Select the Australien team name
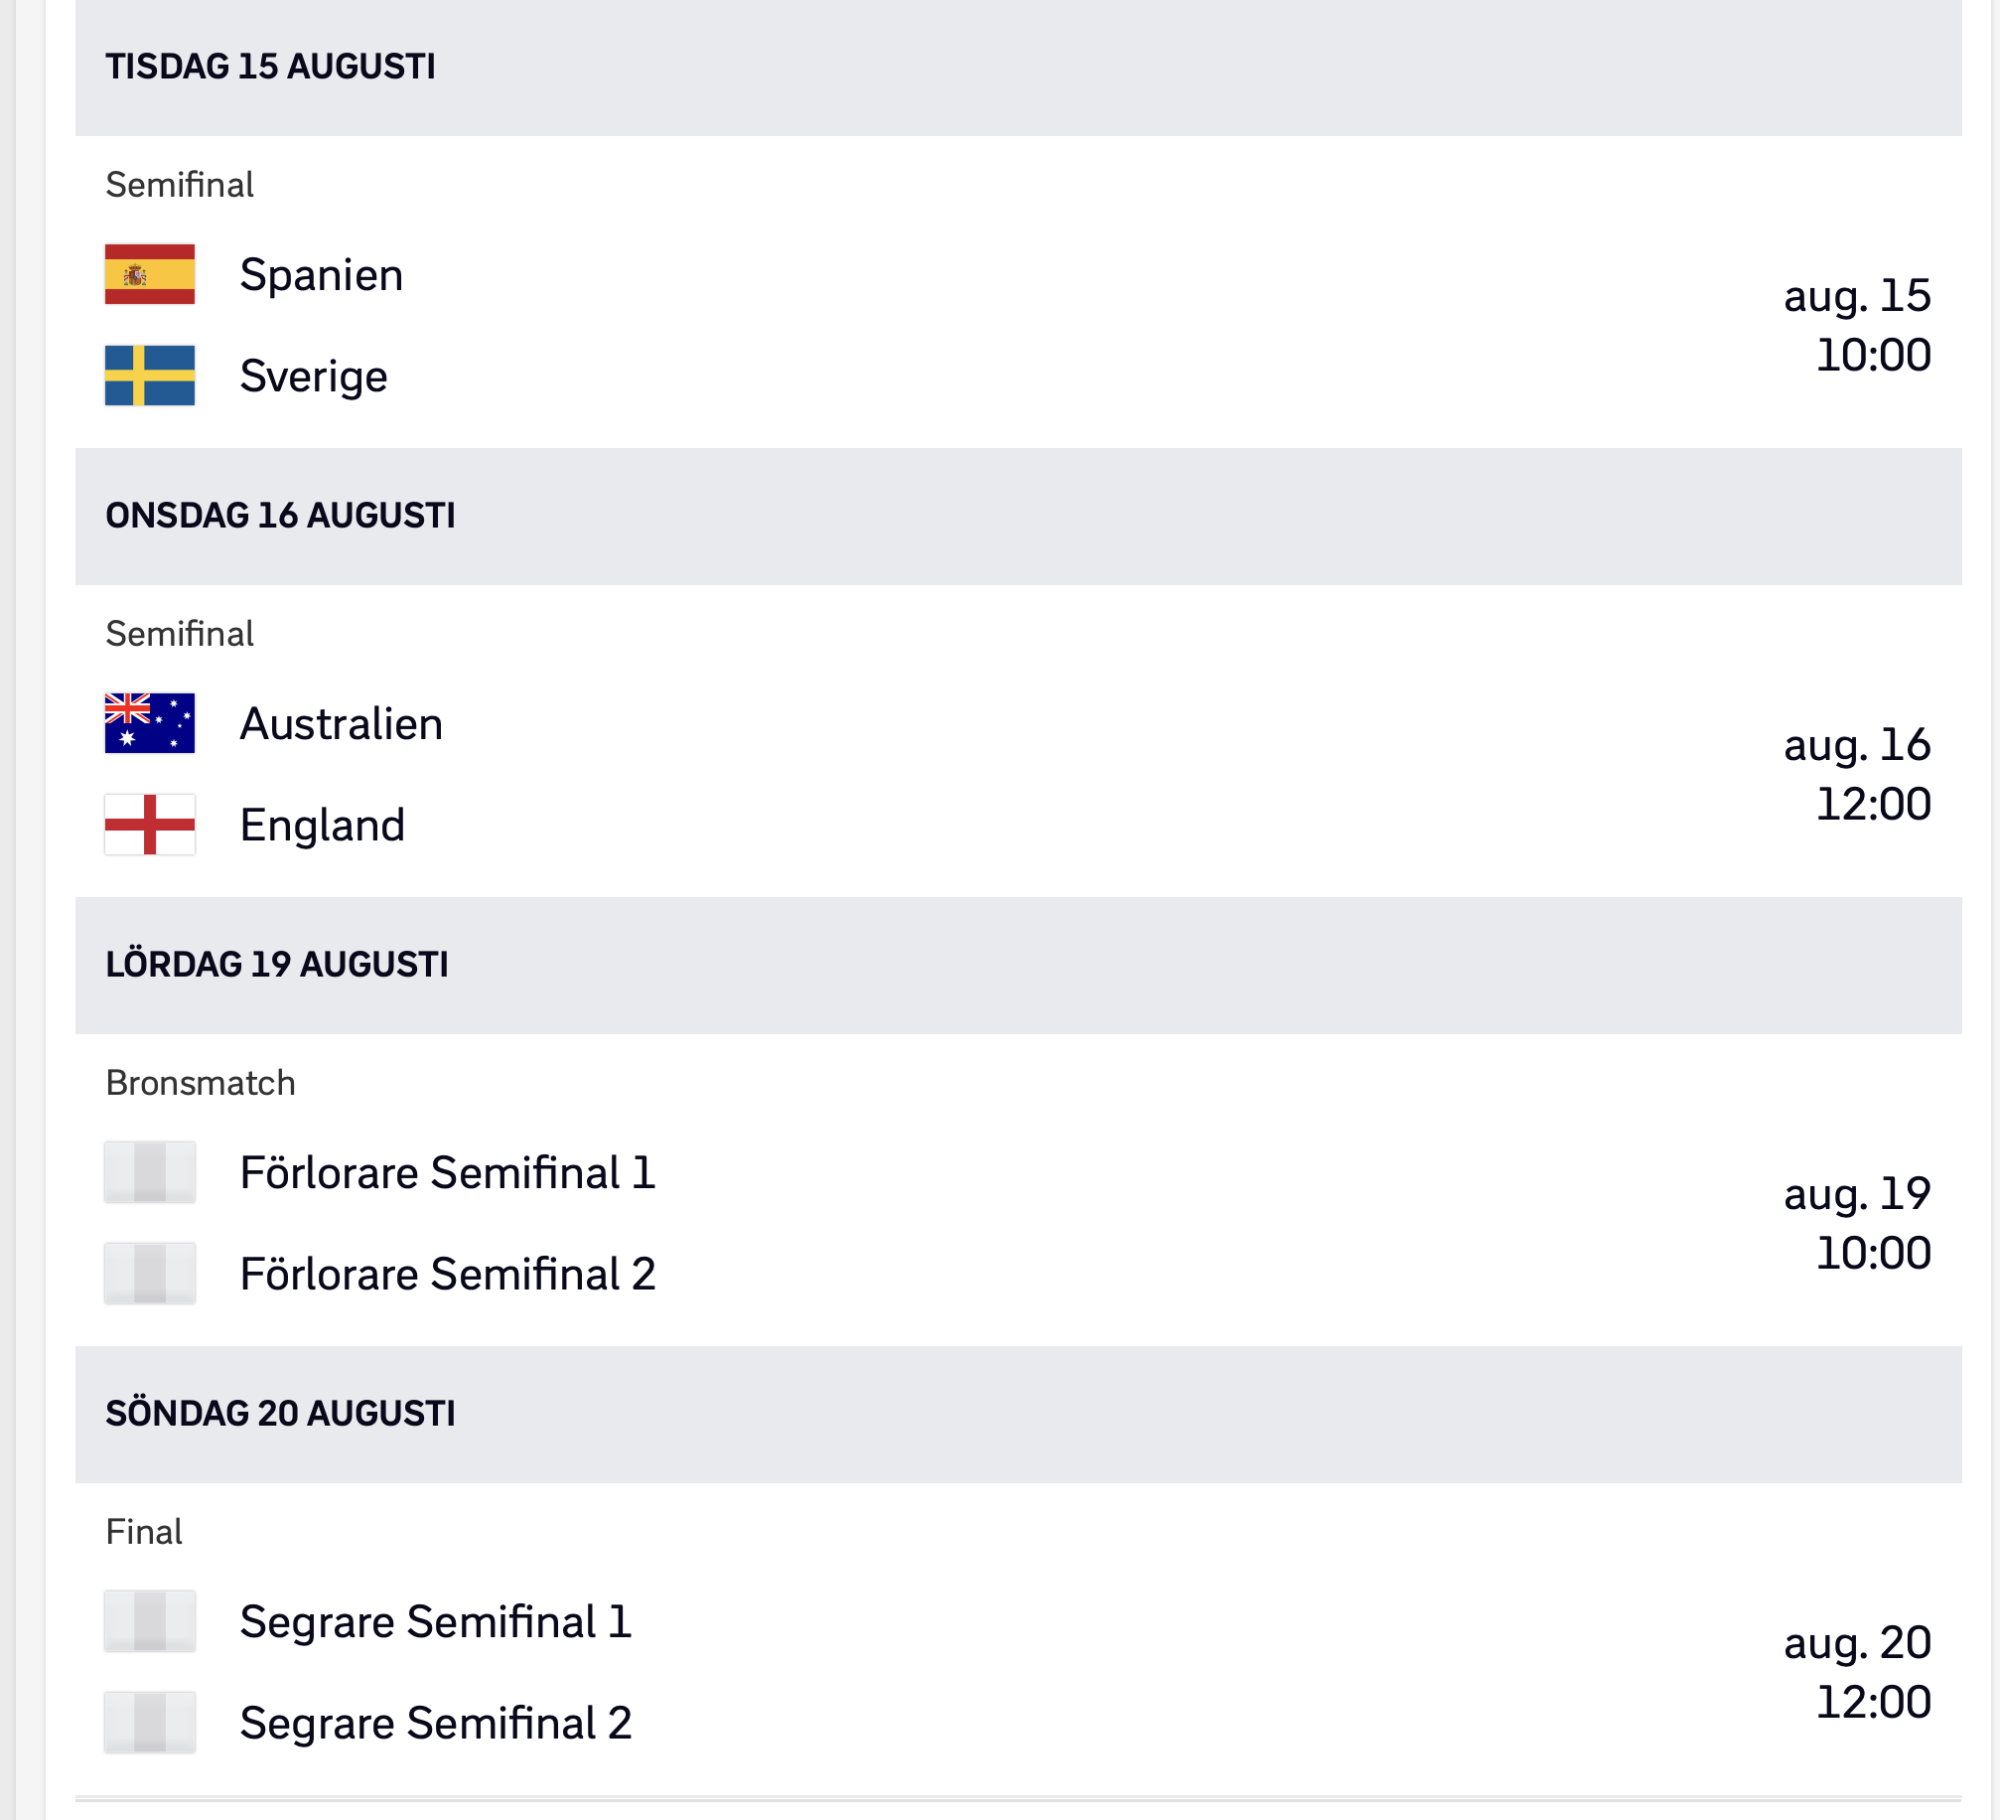This screenshot has width=2000, height=1820. pyautogui.click(x=341, y=724)
